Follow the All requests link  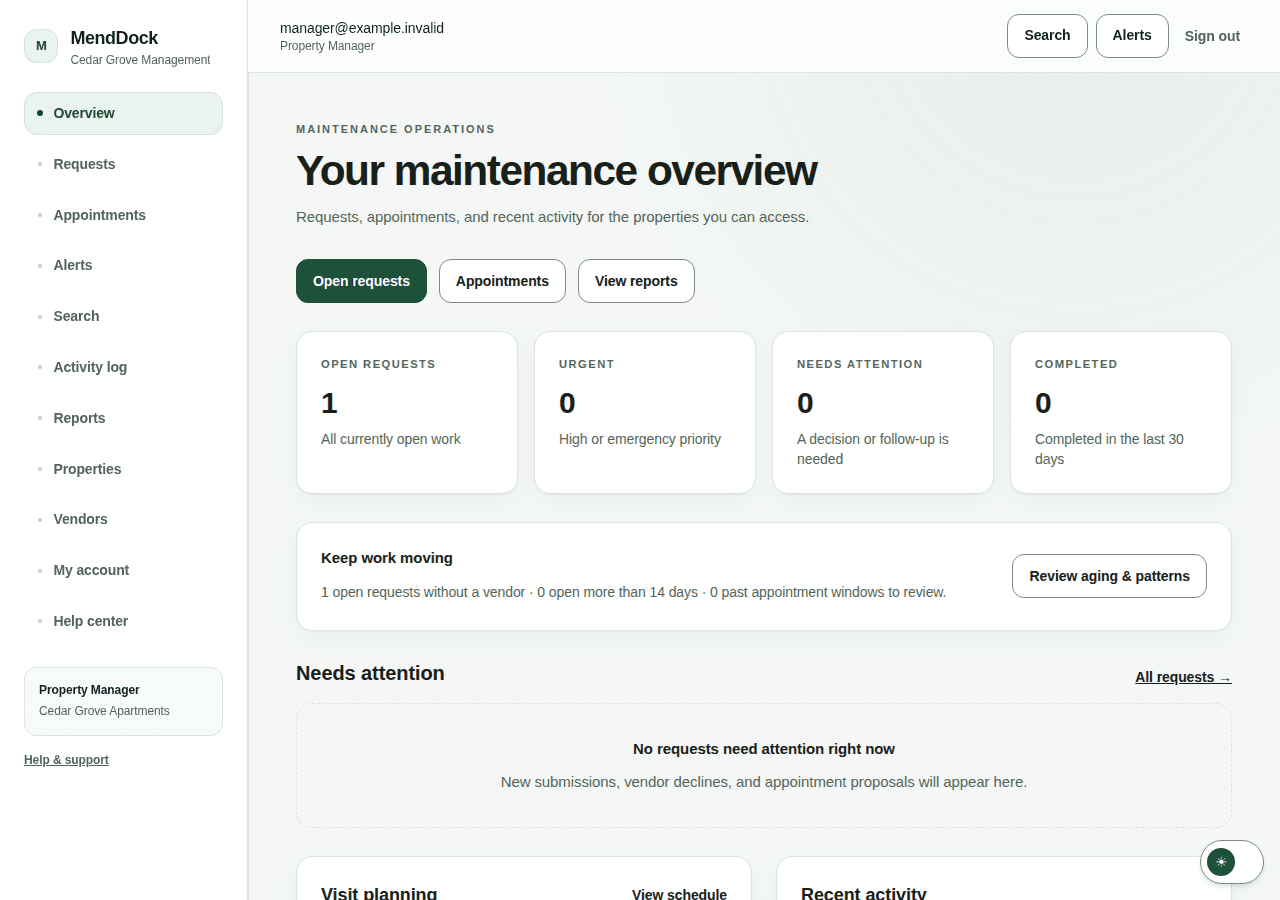[1183, 677]
